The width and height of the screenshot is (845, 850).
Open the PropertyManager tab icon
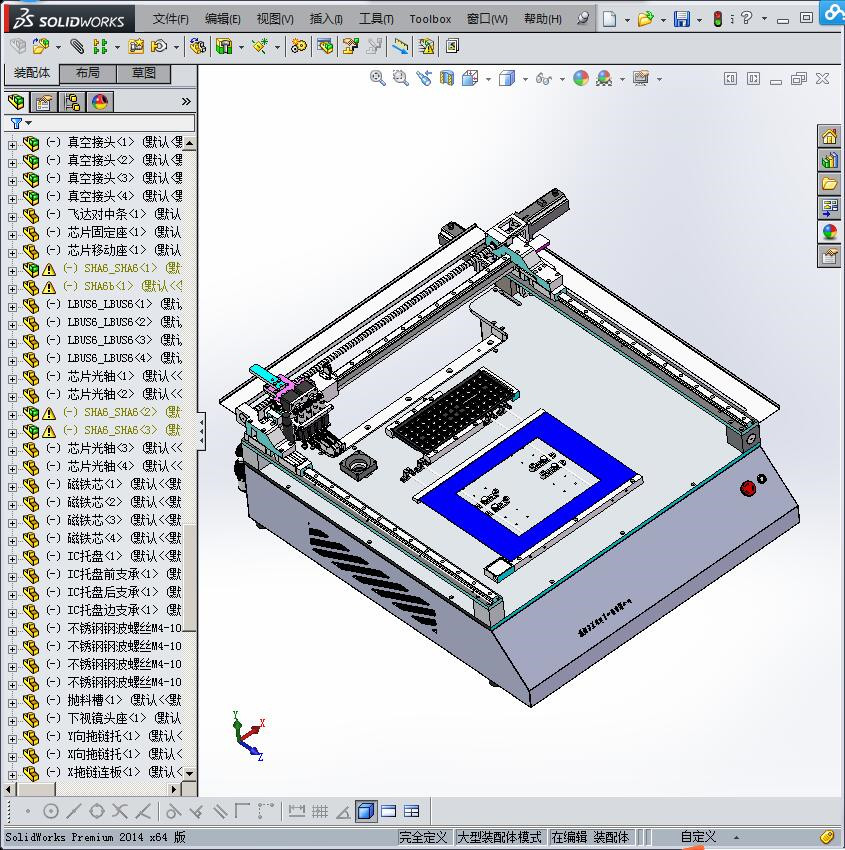click(44, 101)
